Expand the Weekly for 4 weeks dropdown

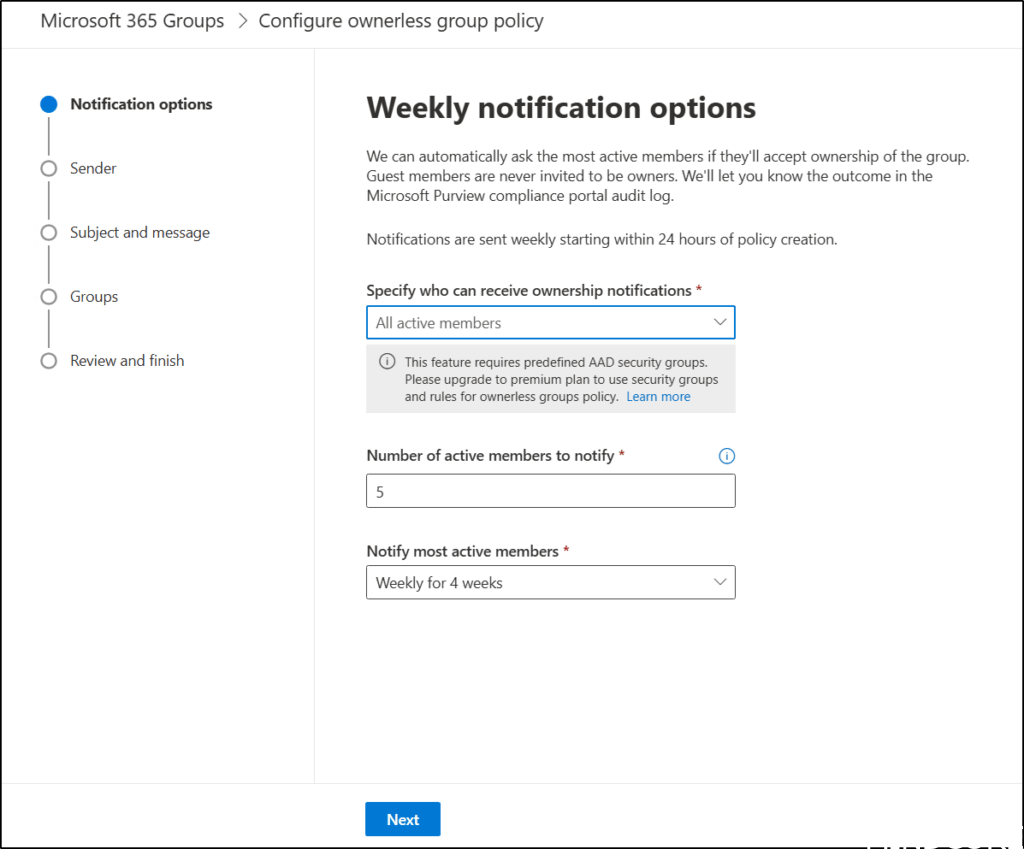tap(550, 583)
